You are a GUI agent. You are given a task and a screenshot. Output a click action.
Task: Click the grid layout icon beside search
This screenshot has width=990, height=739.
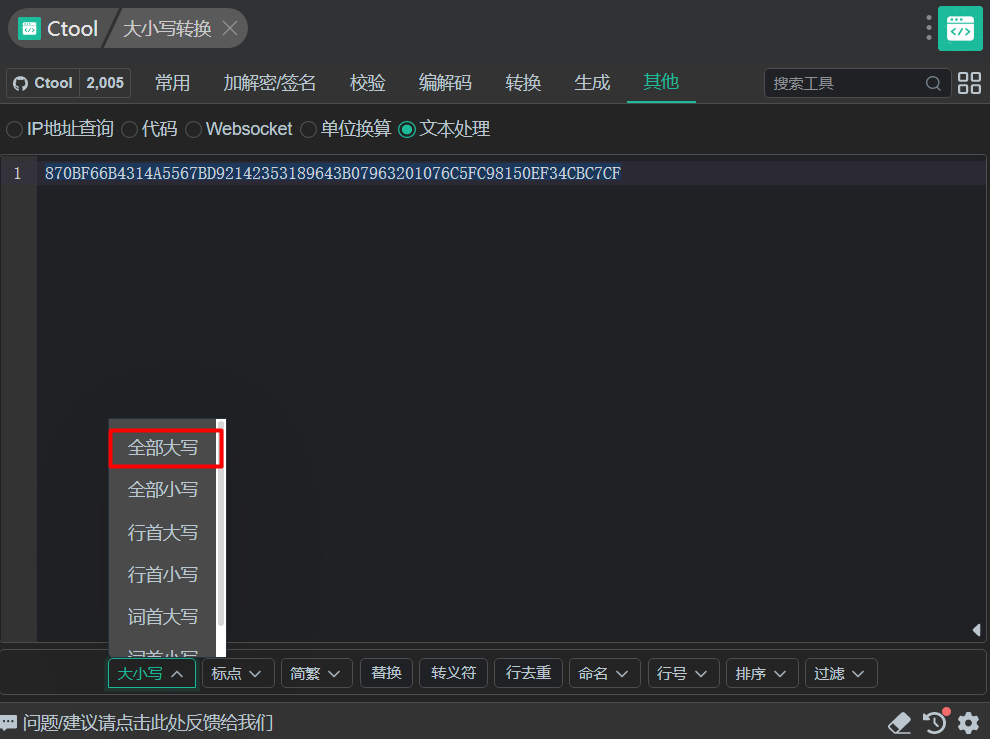point(969,83)
